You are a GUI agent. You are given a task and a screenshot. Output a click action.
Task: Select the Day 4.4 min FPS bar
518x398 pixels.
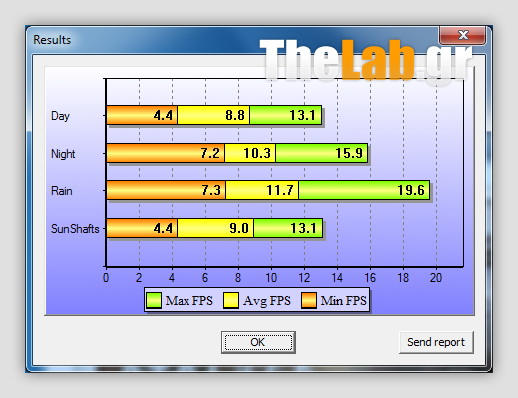pyautogui.click(x=142, y=115)
